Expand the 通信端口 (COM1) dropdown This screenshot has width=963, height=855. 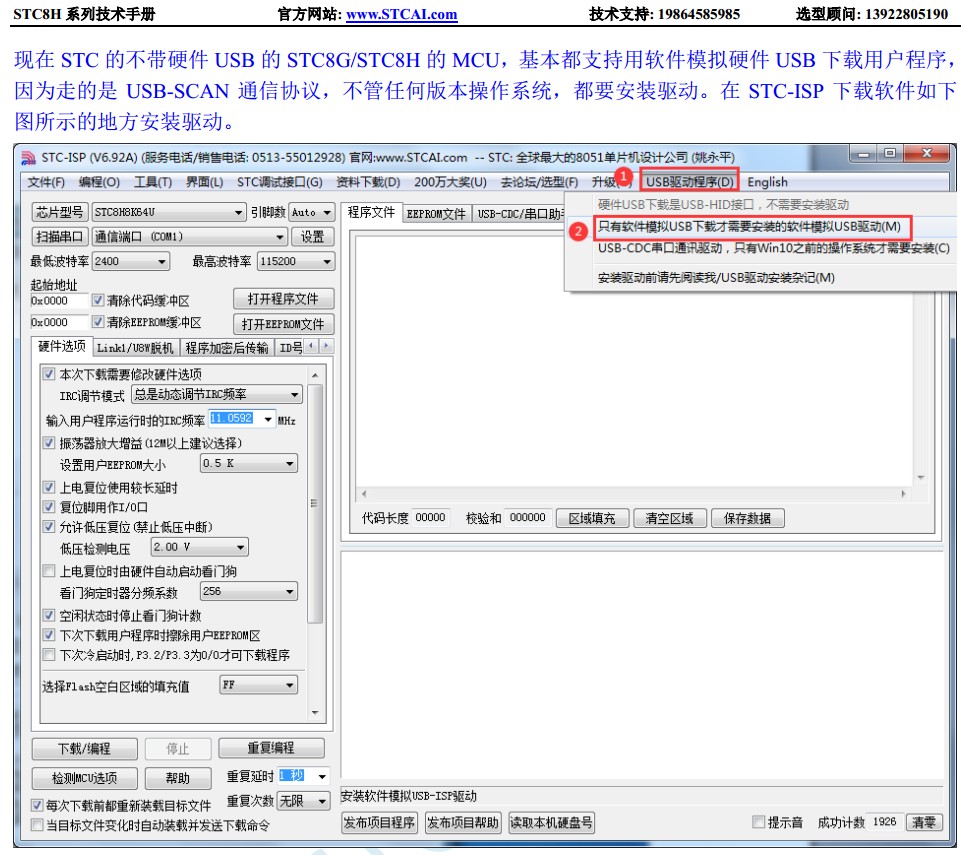[x=280, y=237]
